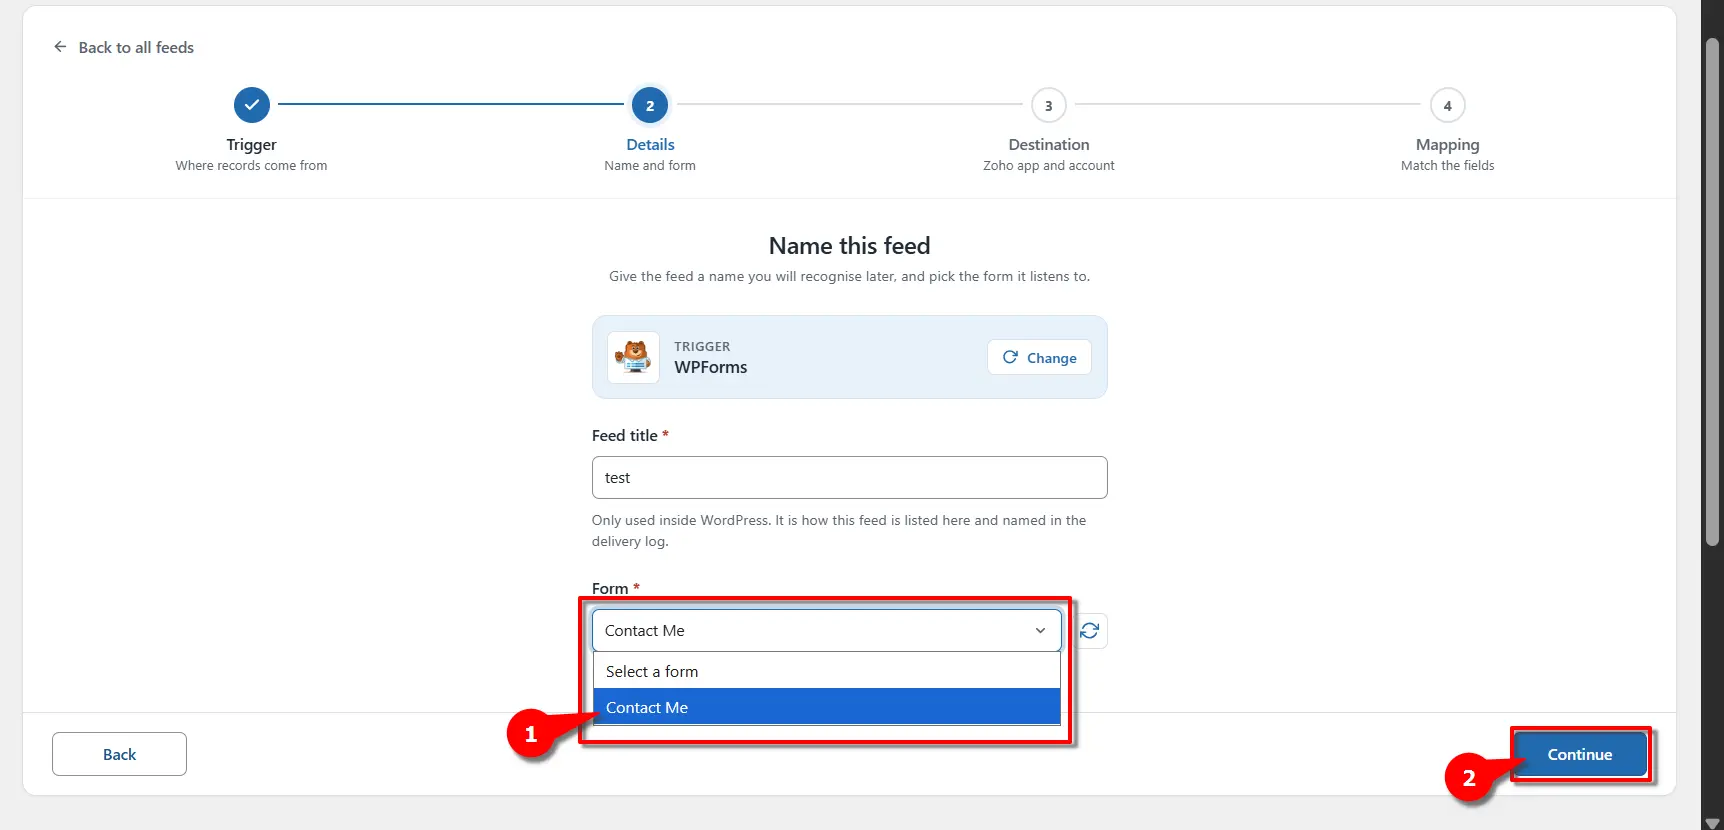Screen dimensions: 1724x830
Task: Continue to the Destination step
Action: click(x=1580, y=754)
